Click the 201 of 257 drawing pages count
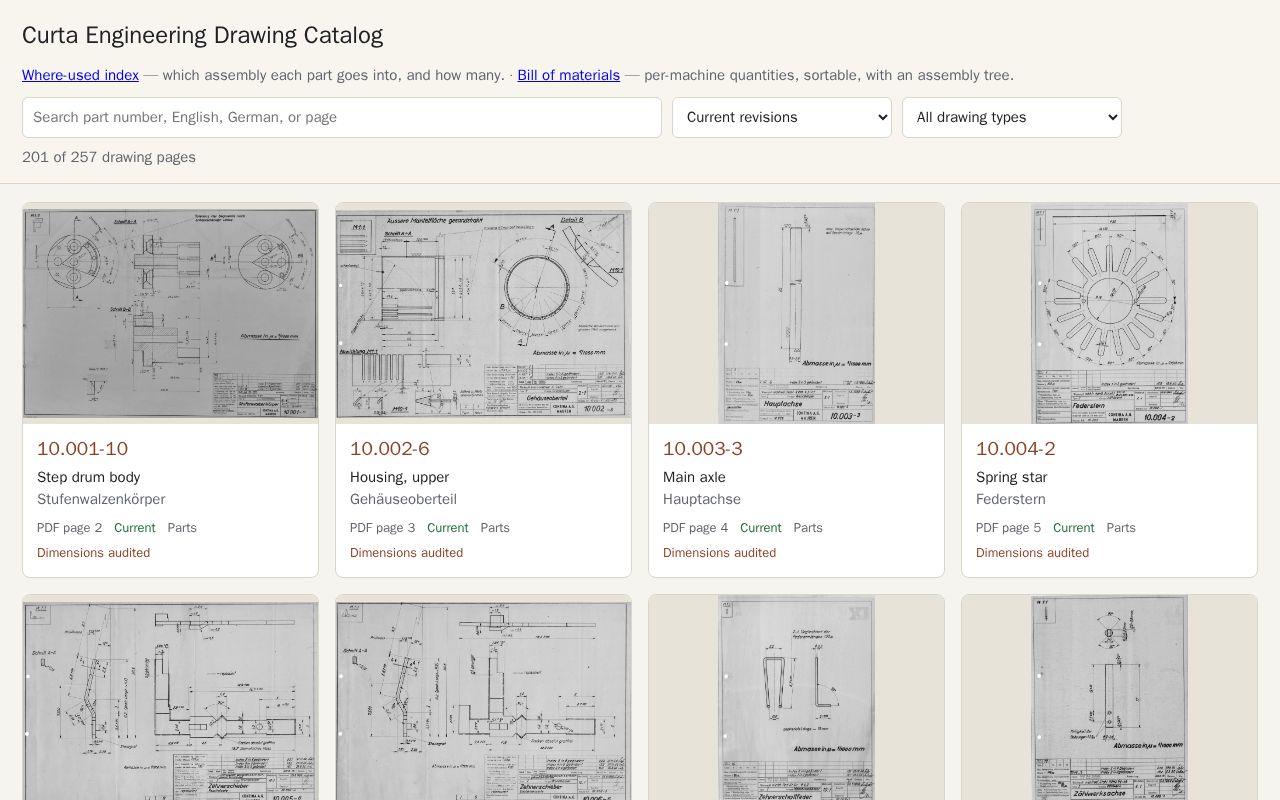Viewport: 1280px width, 800px height. pyautogui.click(x=109, y=157)
